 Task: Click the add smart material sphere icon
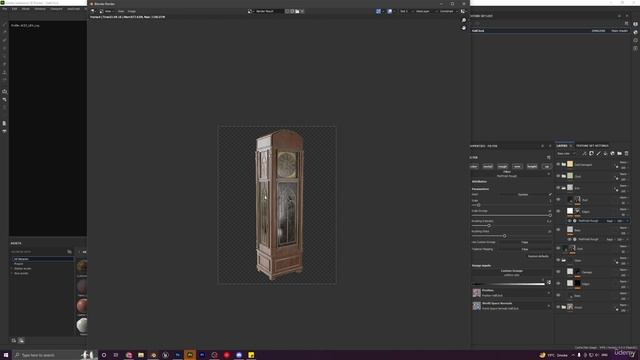pyautogui.click(x=612, y=153)
